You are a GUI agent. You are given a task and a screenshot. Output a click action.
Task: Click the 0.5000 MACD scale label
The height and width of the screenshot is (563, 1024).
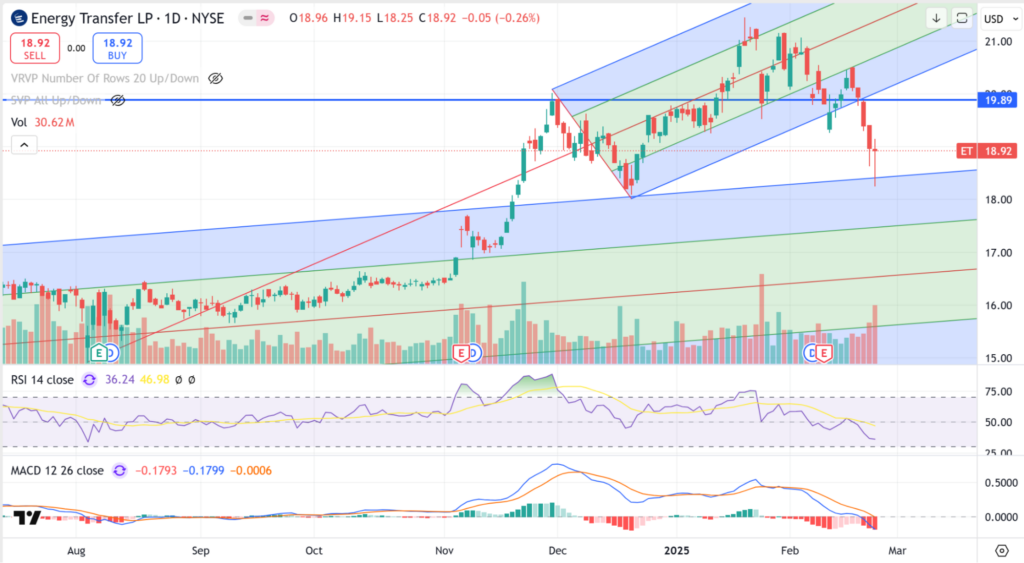(x=1001, y=483)
